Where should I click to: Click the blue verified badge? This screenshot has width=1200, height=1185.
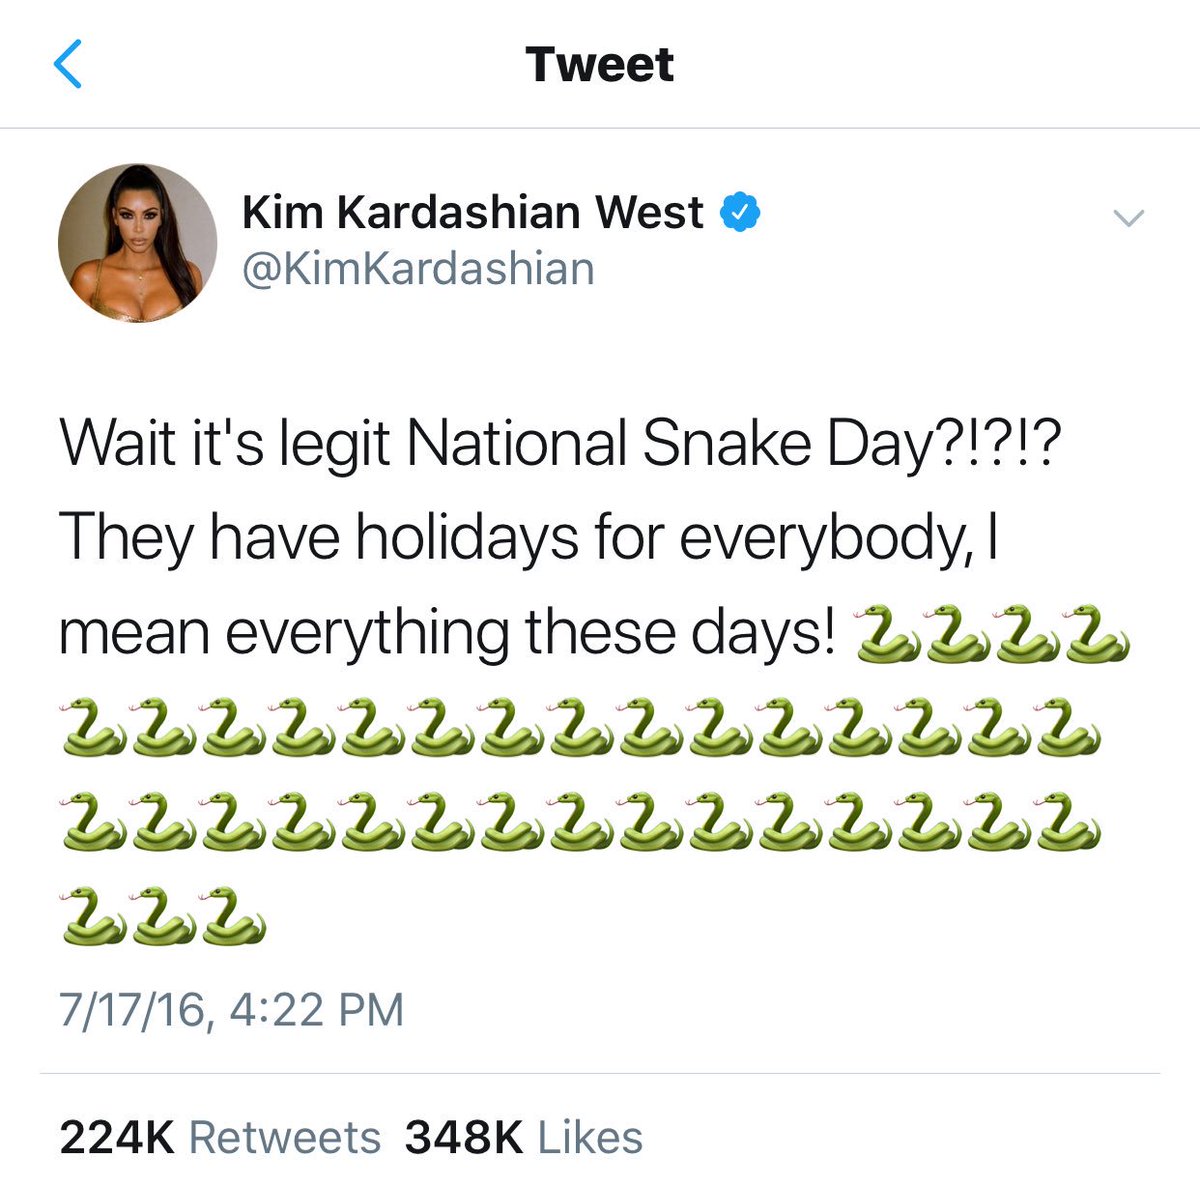click(741, 212)
